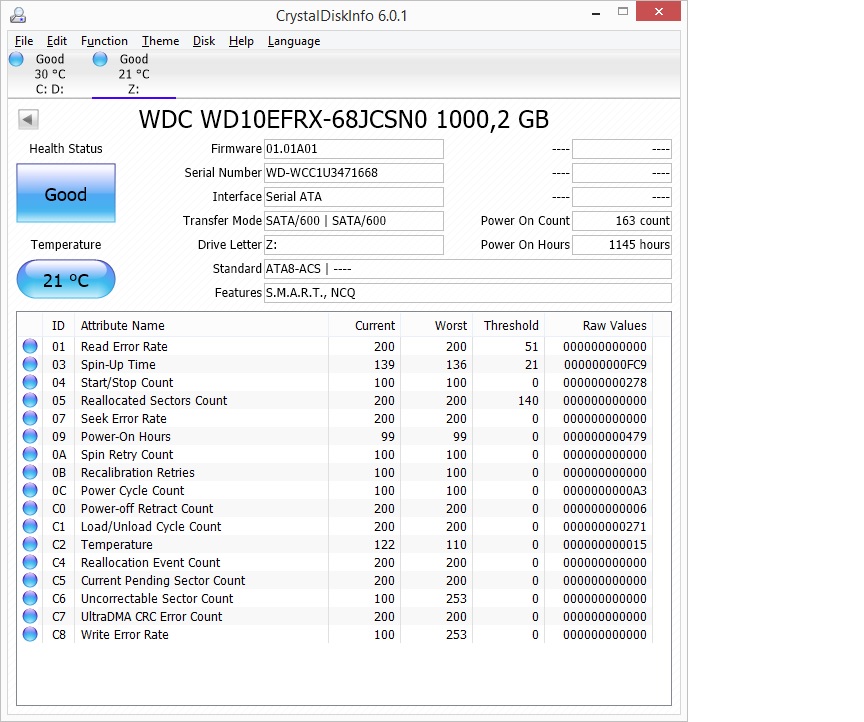Viewport: 864px width, 722px height.
Task: Click the ID column header
Action: 58,325
